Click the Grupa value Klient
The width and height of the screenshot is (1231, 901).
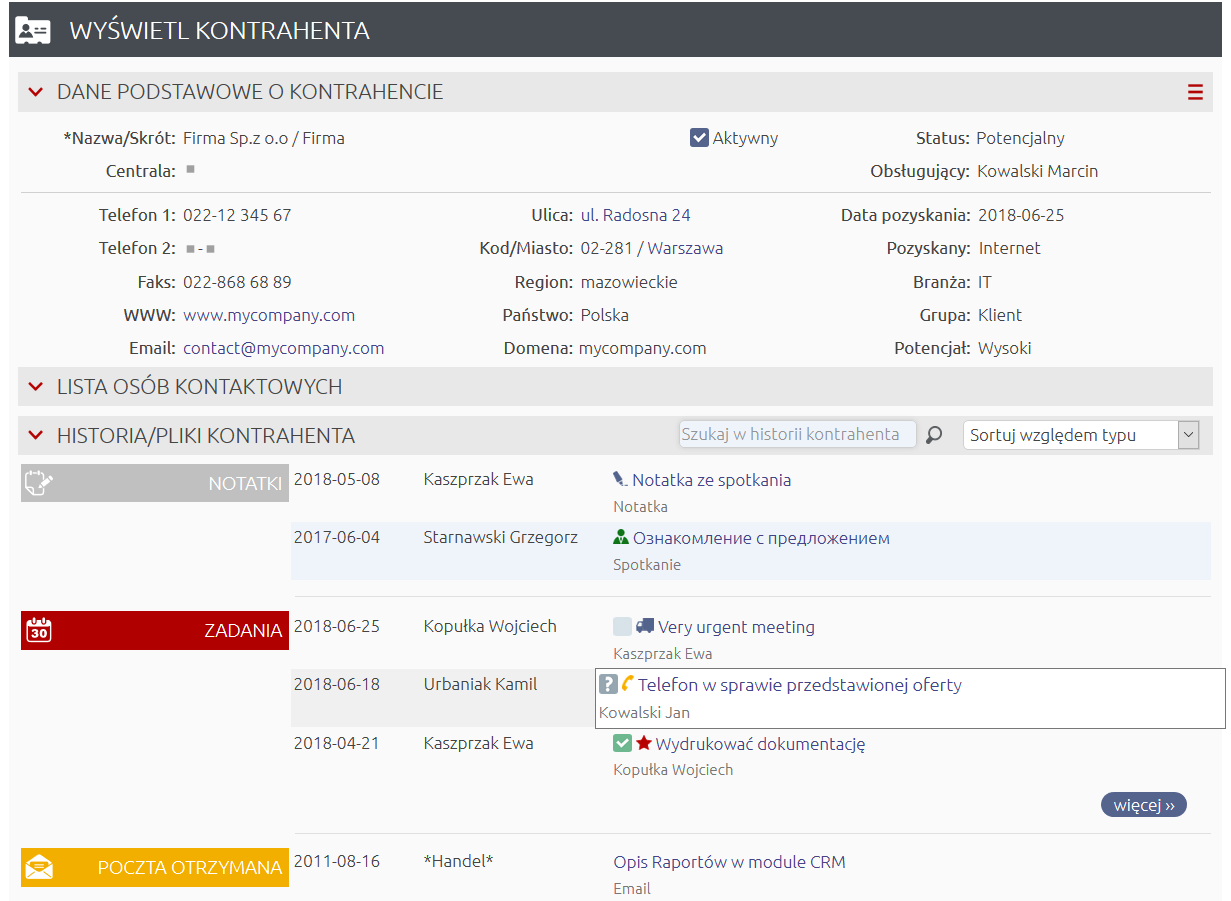click(1000, 315)
